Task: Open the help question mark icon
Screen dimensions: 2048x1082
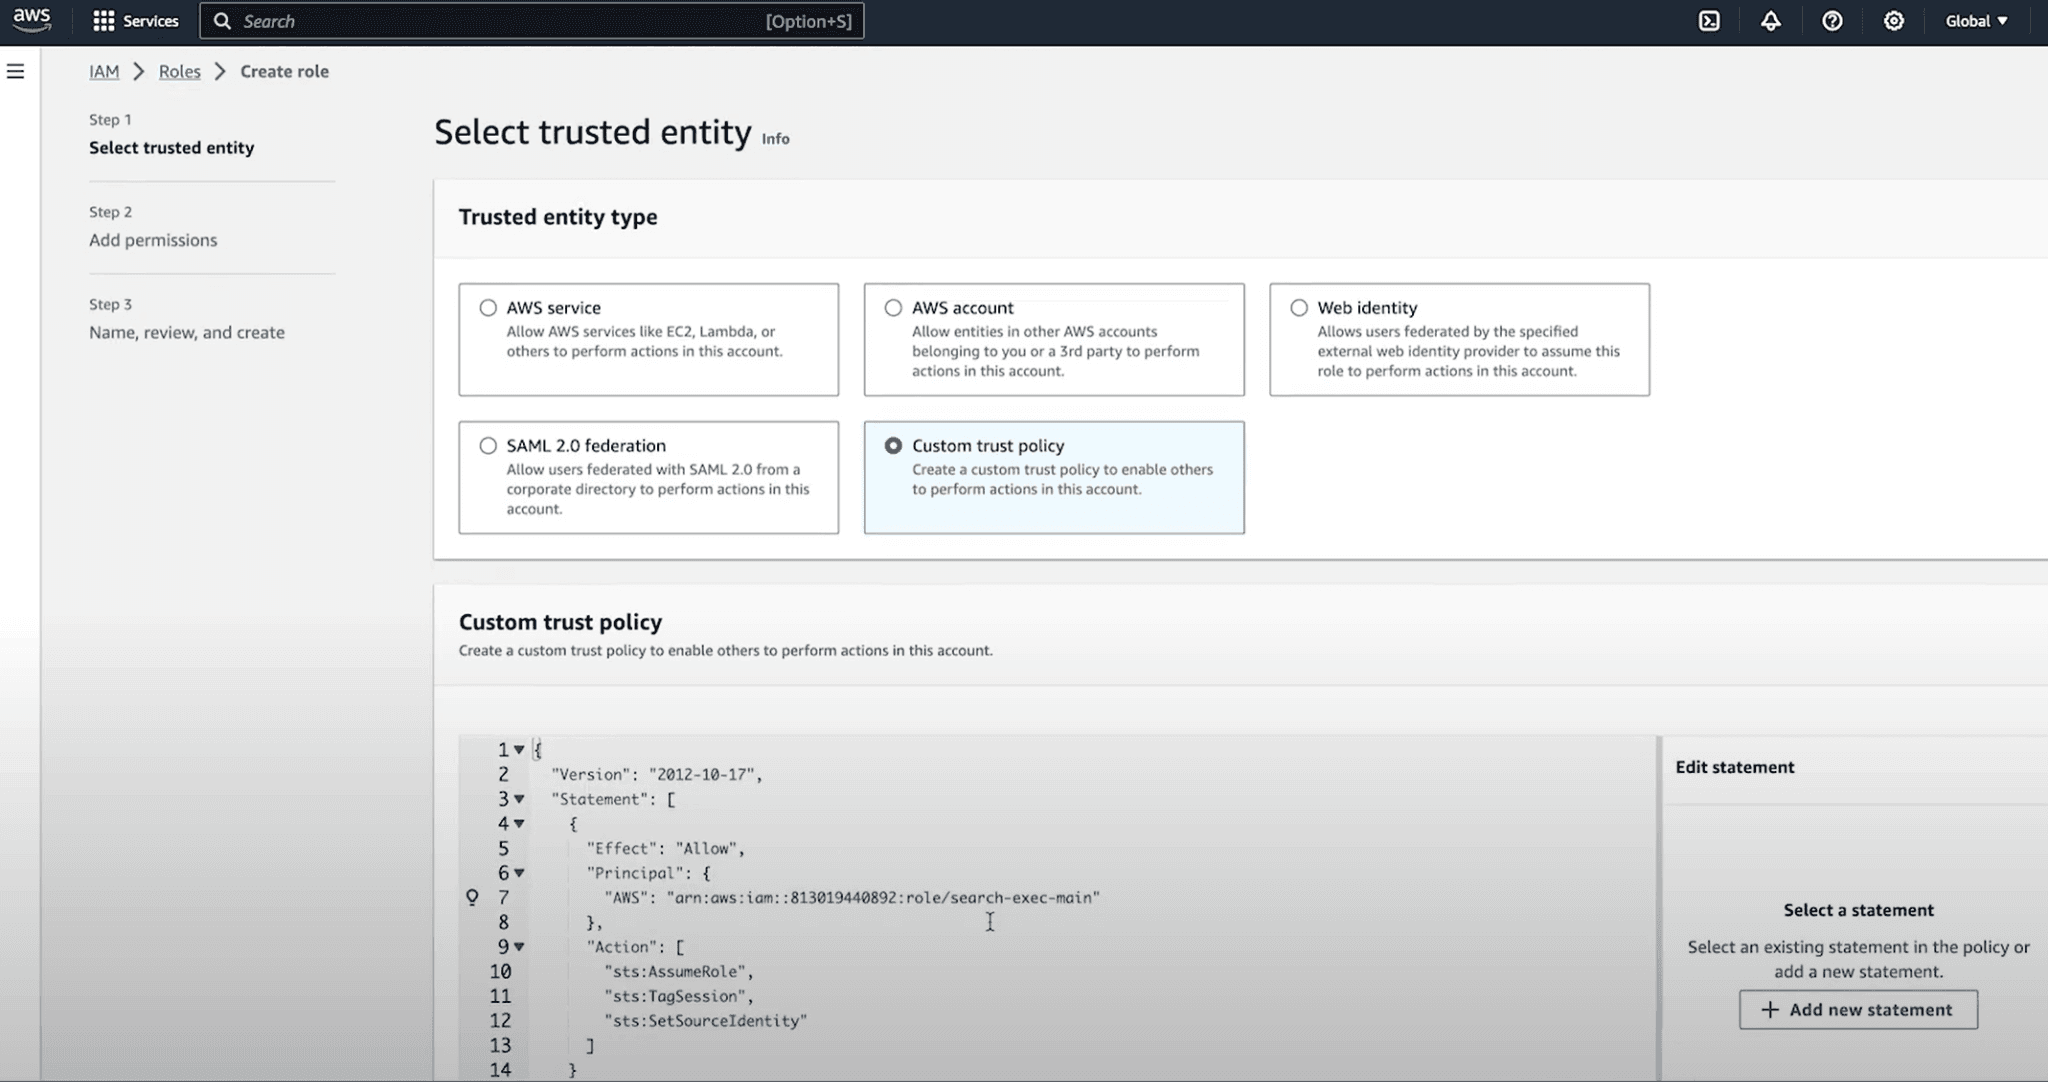Action: pos(1832,21)
